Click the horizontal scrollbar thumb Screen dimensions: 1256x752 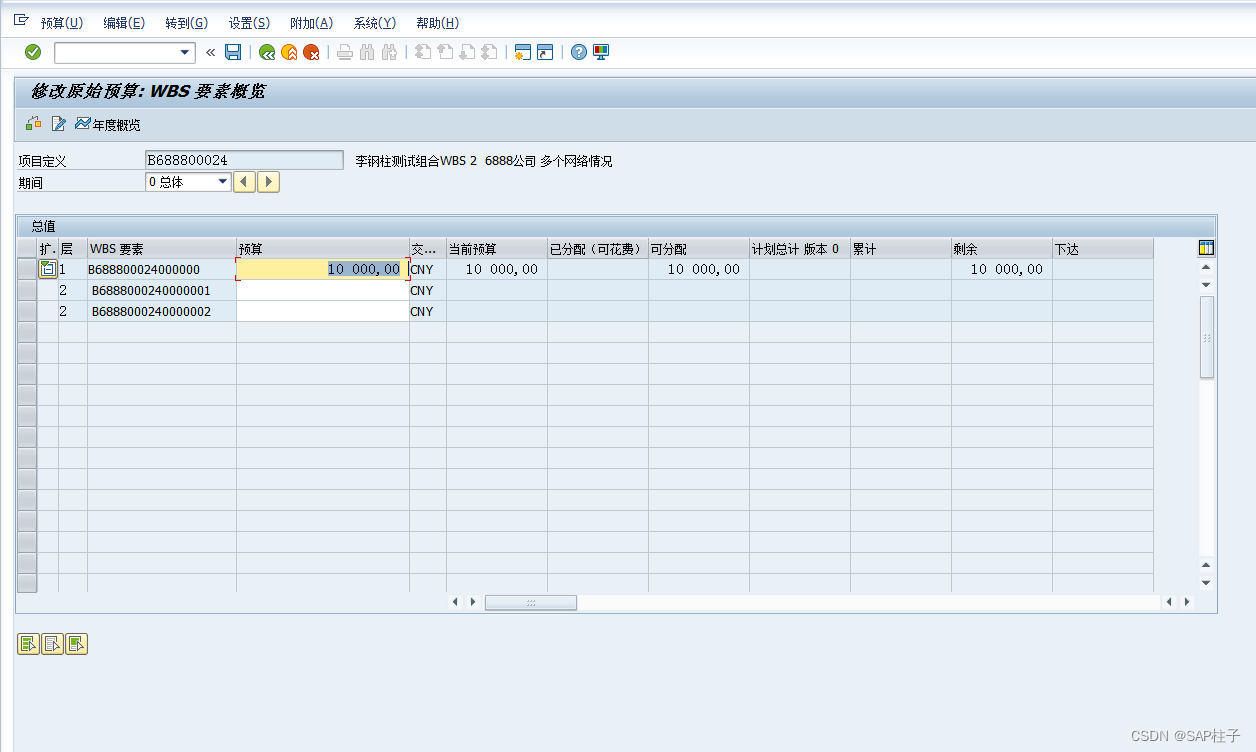pos(531,602)
